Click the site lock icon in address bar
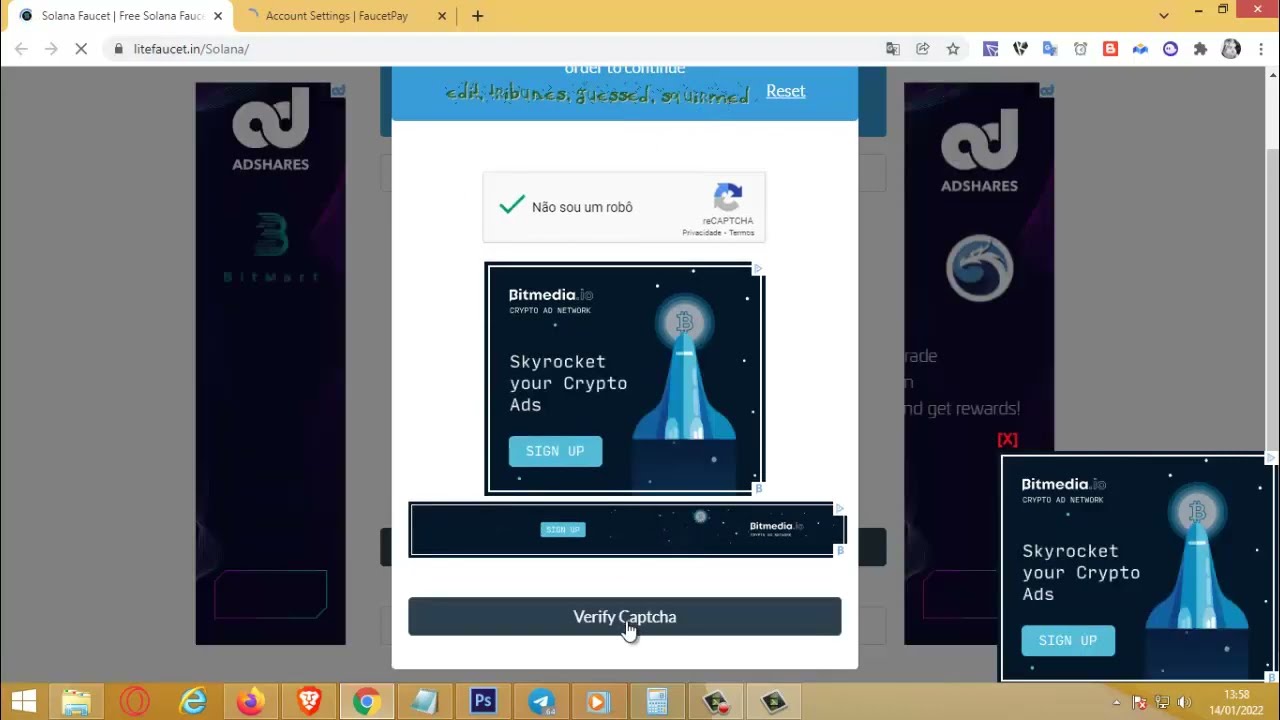This screenshot has height=720, width=1280. pos(119,48)
